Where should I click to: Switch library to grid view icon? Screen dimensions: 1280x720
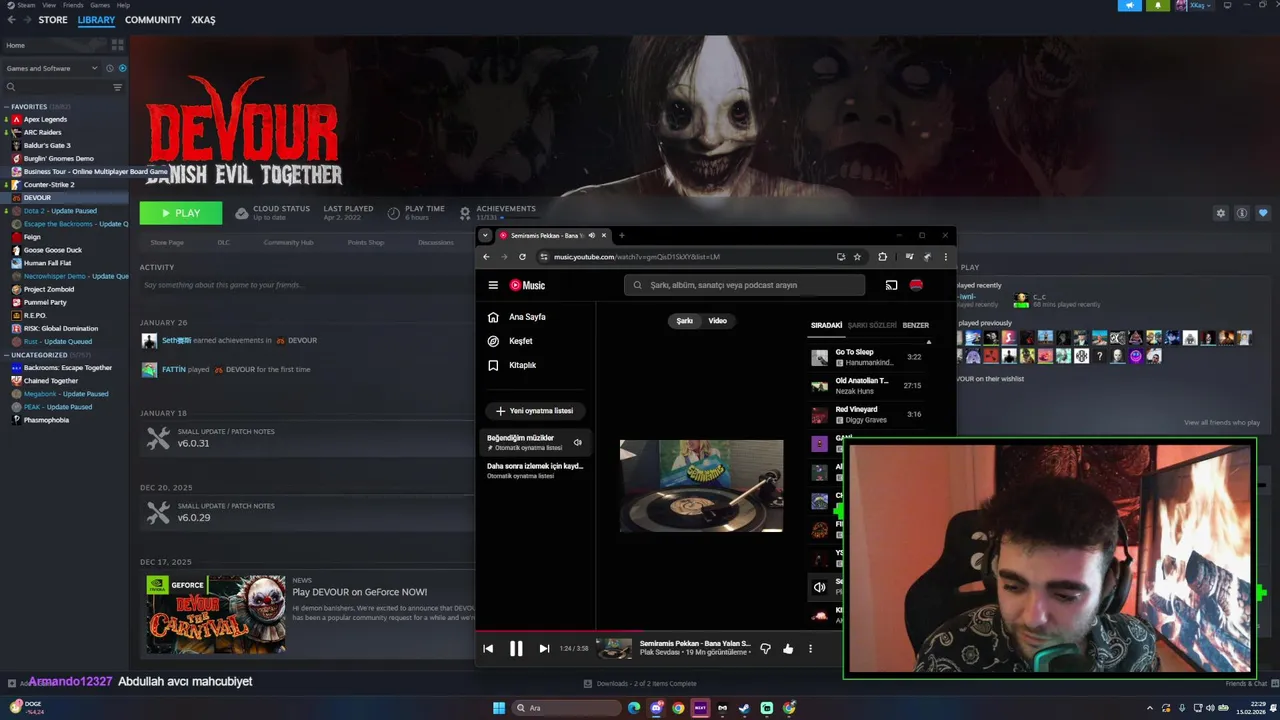(117, 45)
